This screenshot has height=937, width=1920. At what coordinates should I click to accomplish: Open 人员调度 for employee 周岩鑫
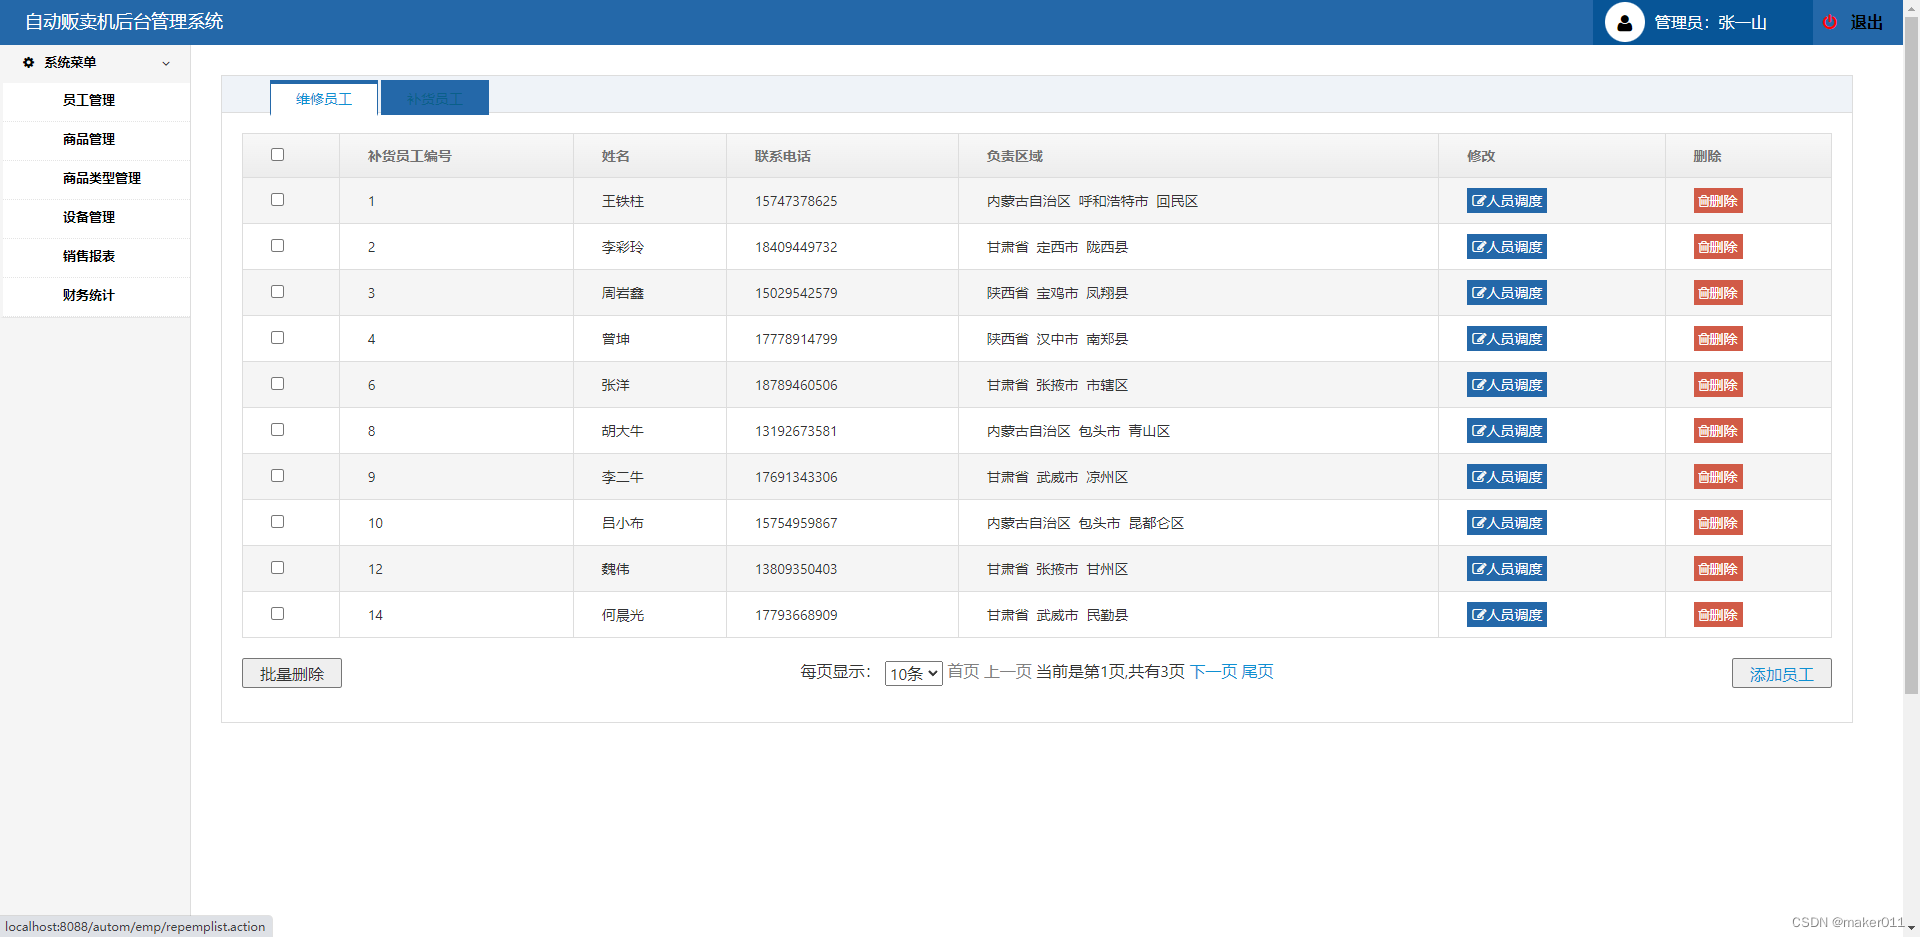pyautogui.click(x=1506, y=293)
